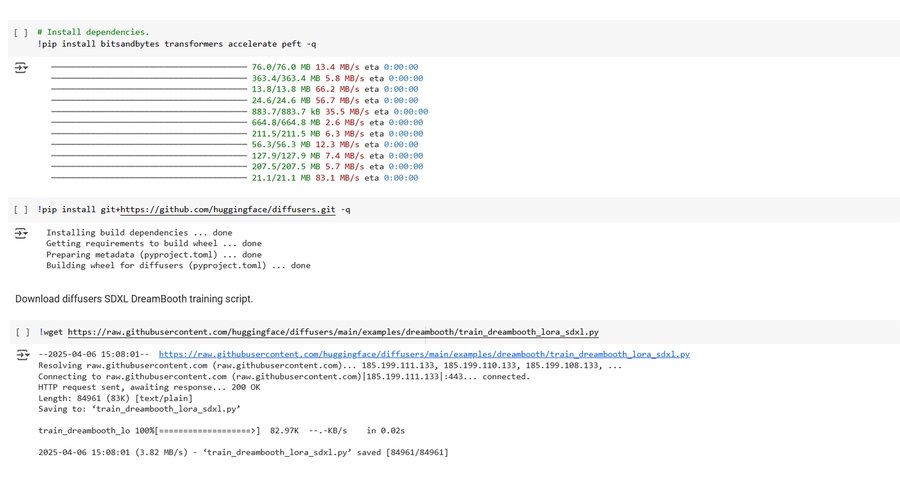Click output icon of diffusers build cell

(x=21, y=233)
